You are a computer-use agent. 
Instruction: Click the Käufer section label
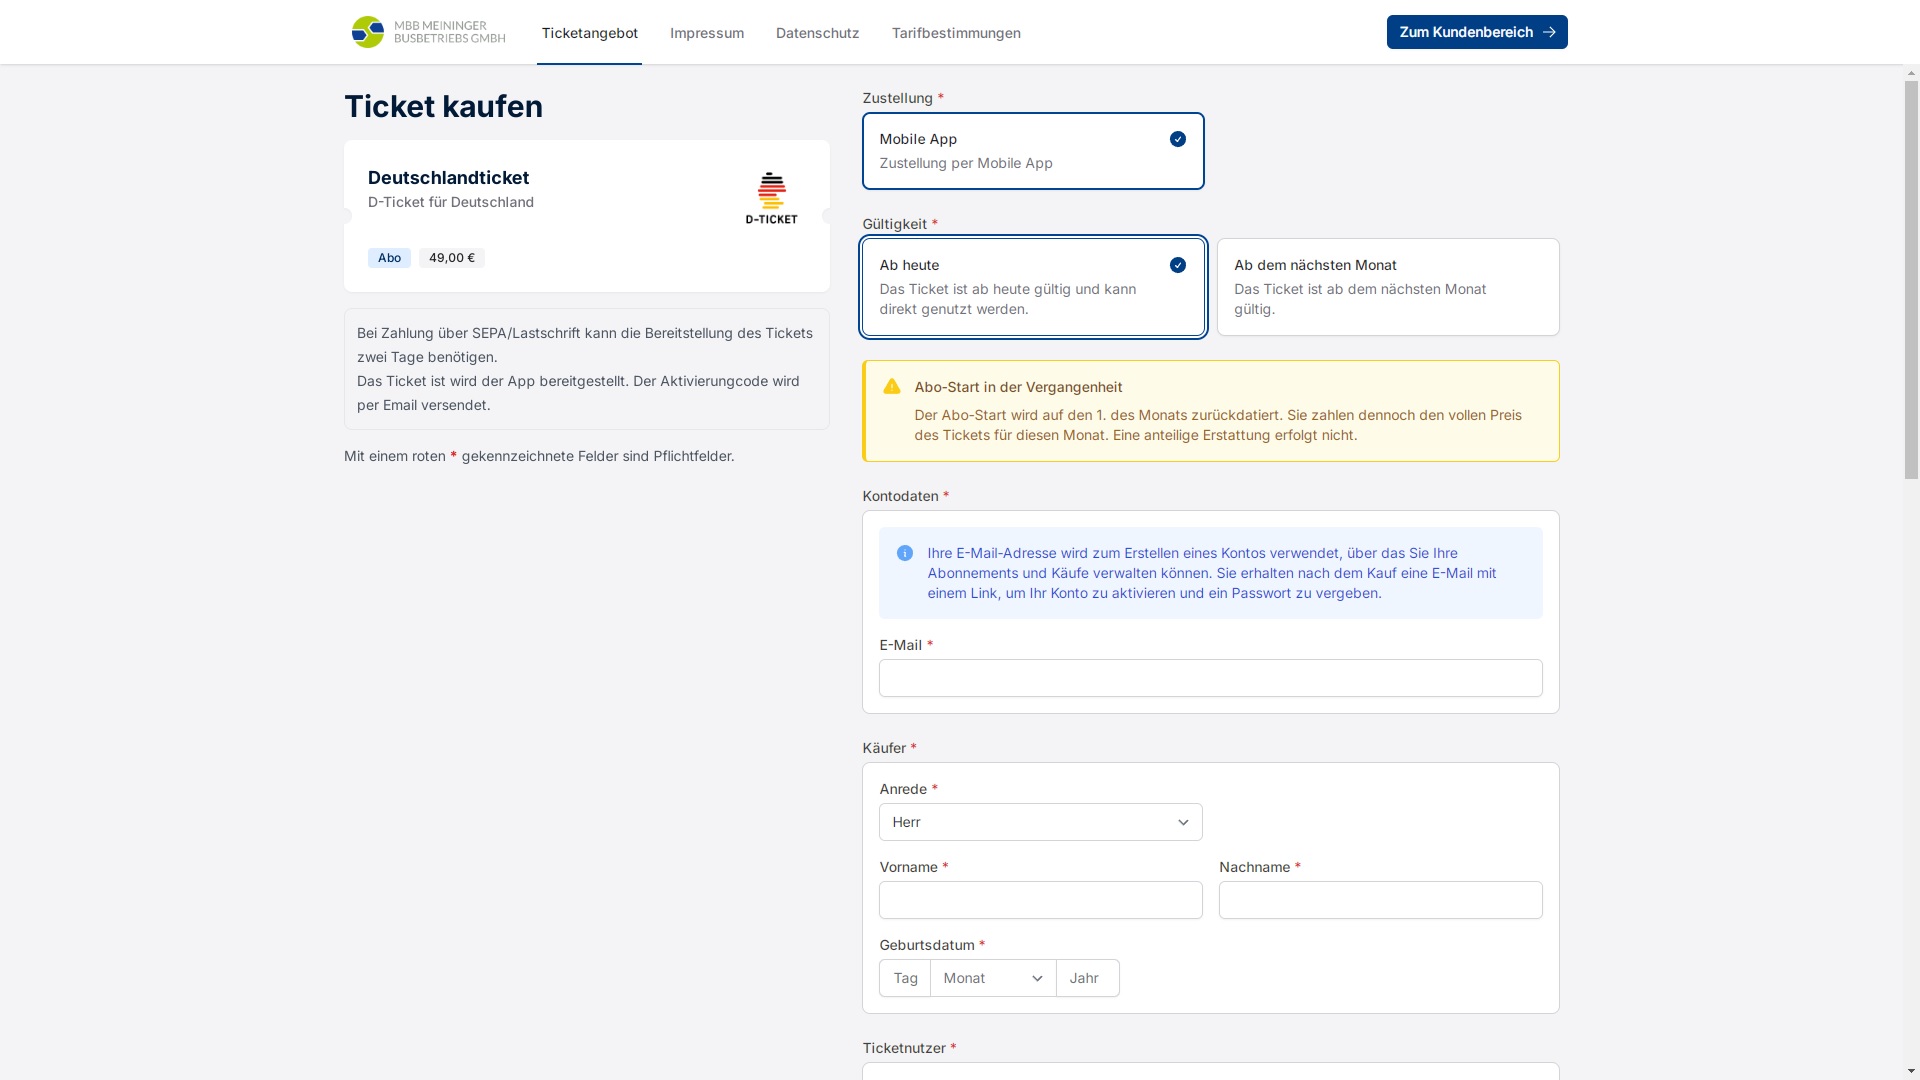pyautogui.click(x=884, y=748)
